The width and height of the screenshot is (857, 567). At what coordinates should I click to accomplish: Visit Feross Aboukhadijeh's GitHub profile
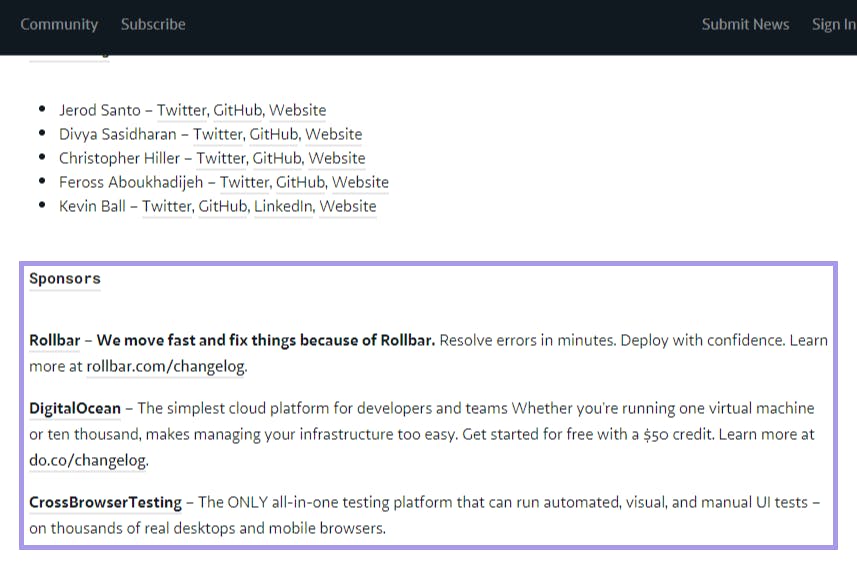pos(301,182)
